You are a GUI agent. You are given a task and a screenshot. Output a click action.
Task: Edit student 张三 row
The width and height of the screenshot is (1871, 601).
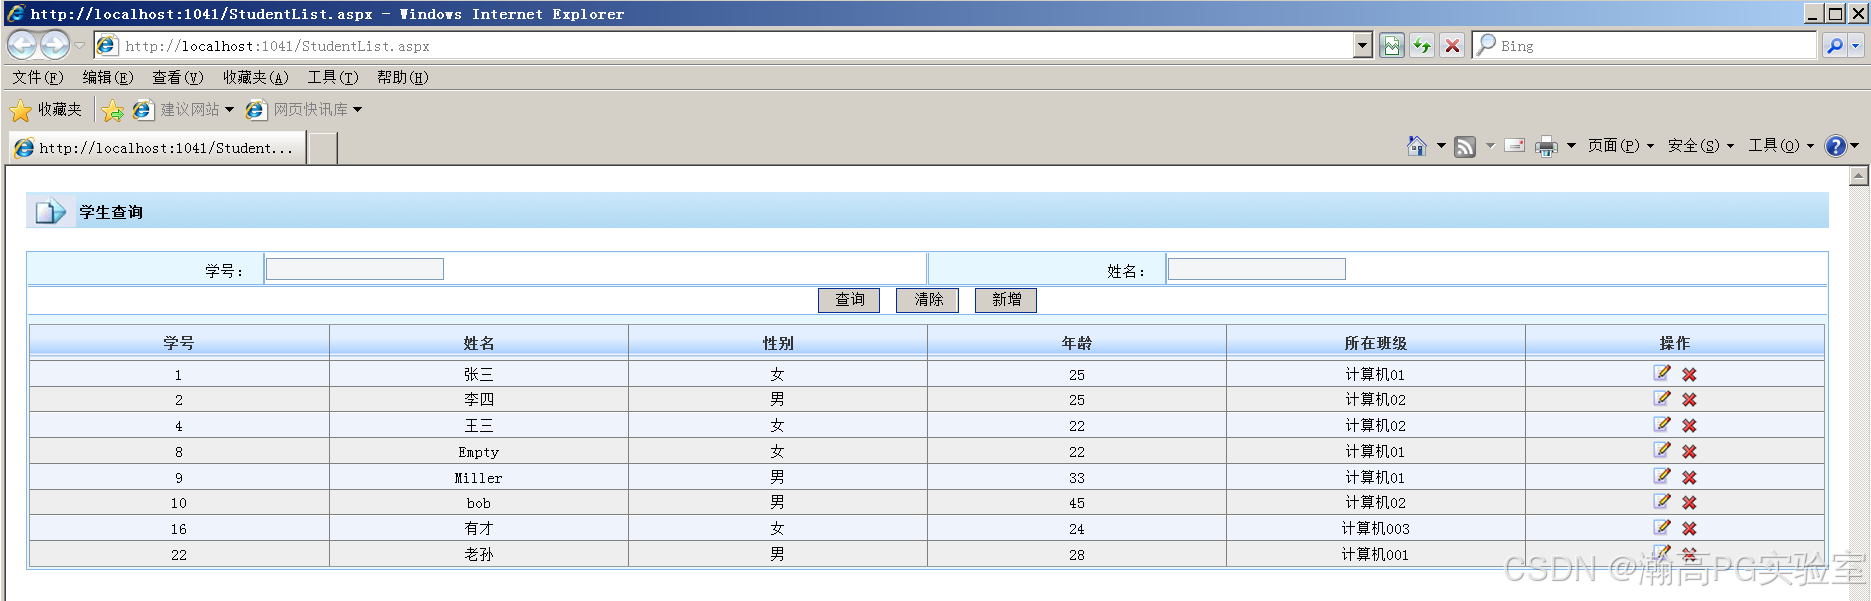tap(1662, 373)
